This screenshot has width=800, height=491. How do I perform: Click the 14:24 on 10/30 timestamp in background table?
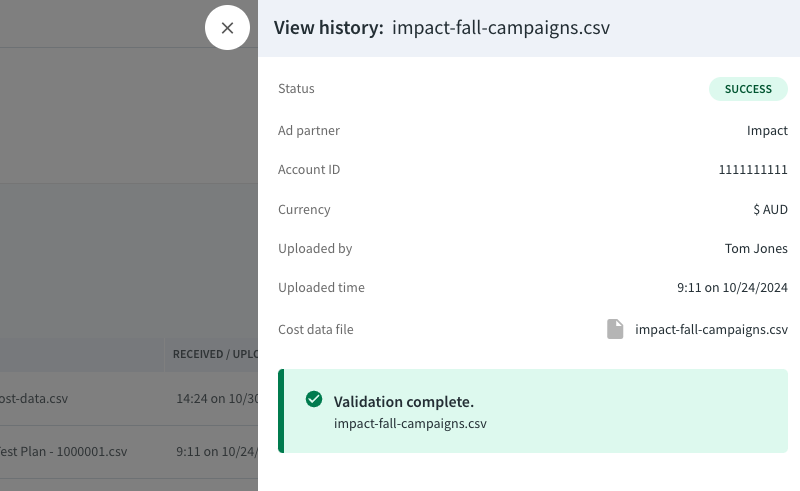(217, 399)
